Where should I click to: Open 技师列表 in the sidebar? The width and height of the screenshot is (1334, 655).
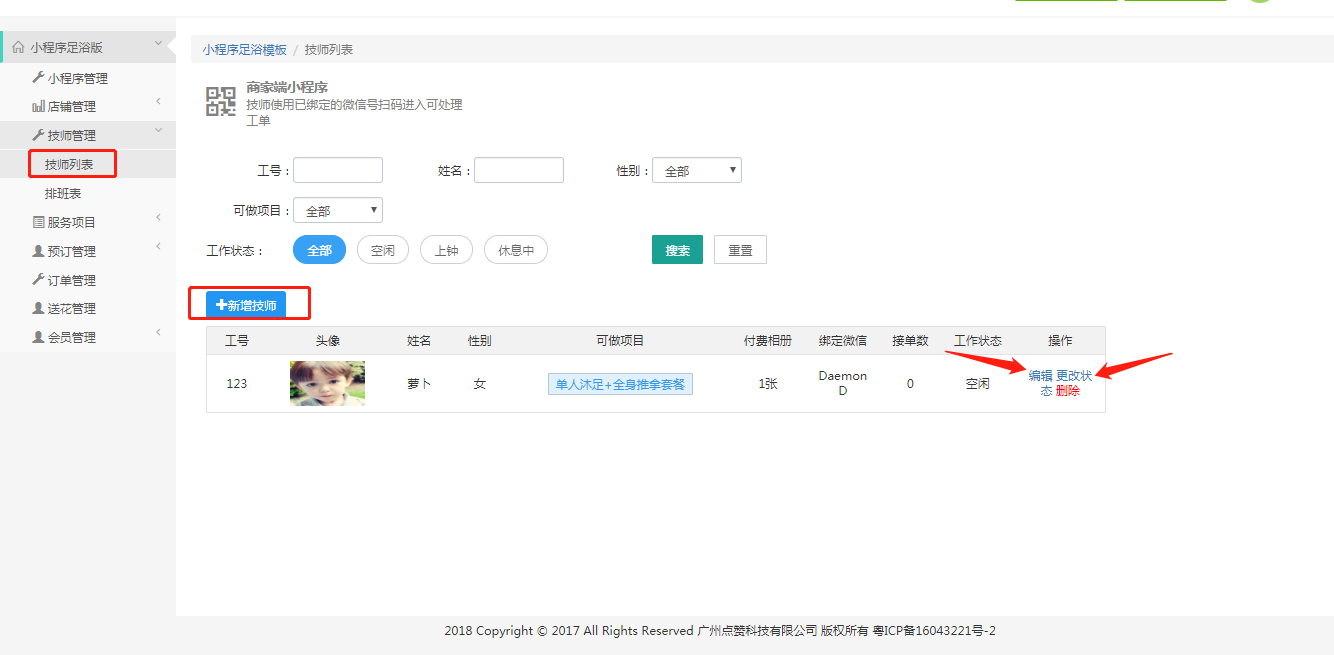[x=69, y=164]
